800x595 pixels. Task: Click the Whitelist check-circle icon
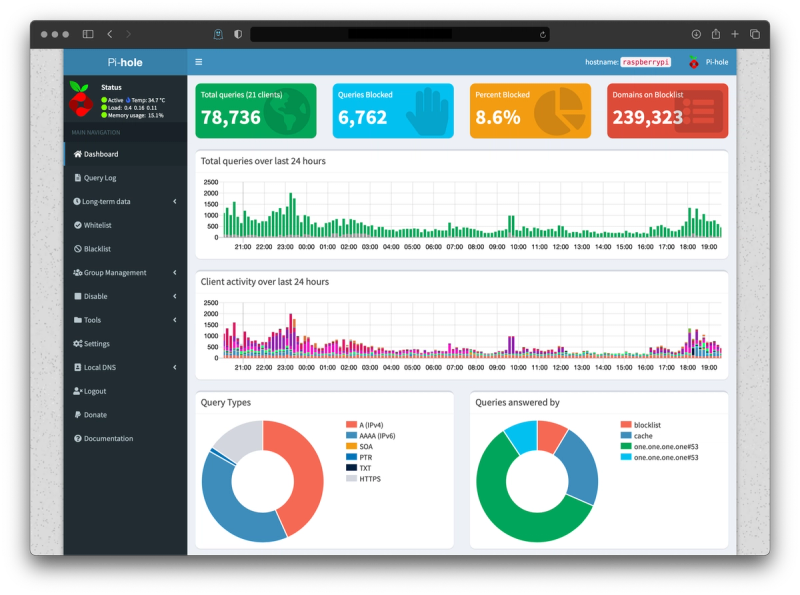point(78,225)
